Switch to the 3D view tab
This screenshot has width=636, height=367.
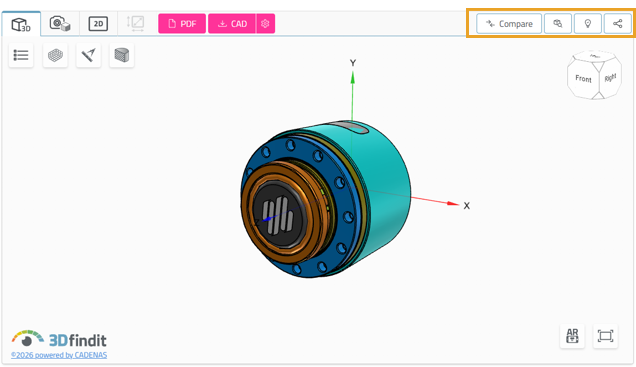coord(21,24)
